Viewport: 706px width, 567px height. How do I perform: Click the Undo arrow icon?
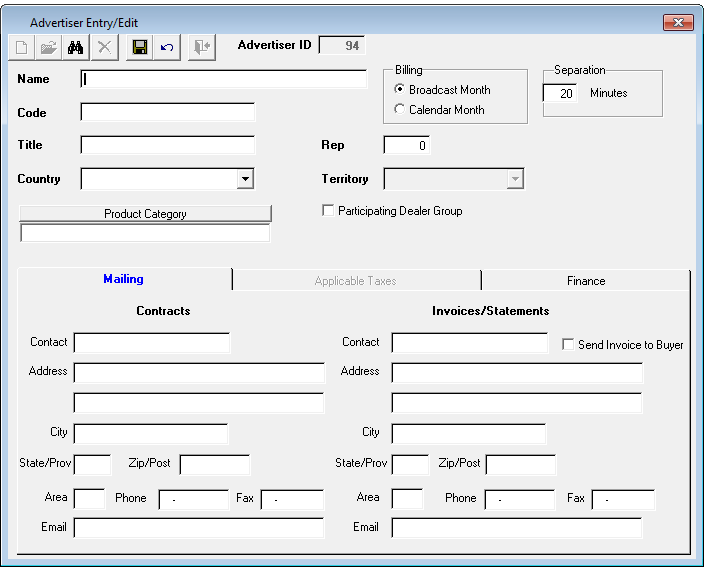click(167, 47)
